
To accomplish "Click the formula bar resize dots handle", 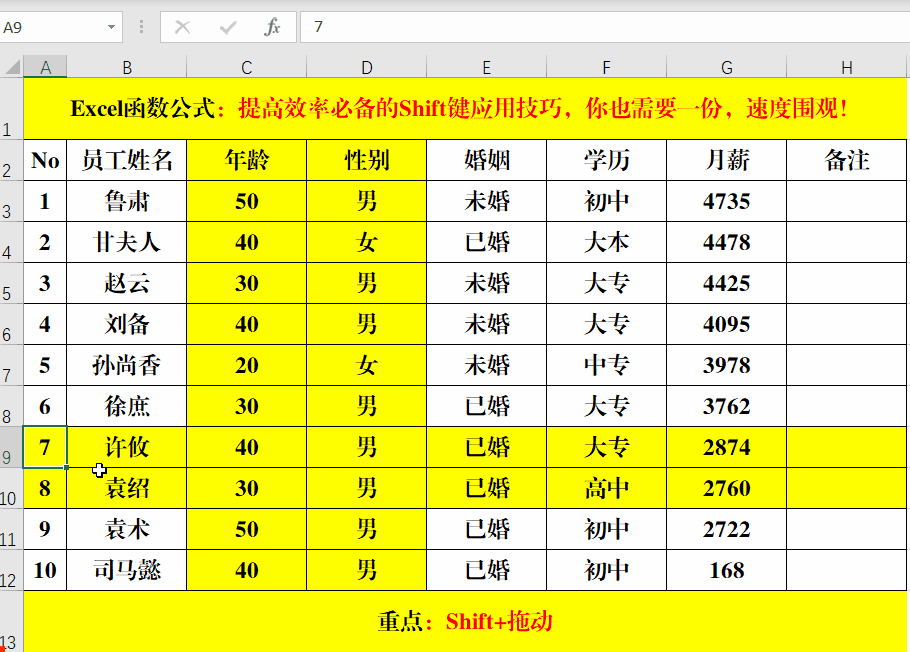I will tap(142, 27).
